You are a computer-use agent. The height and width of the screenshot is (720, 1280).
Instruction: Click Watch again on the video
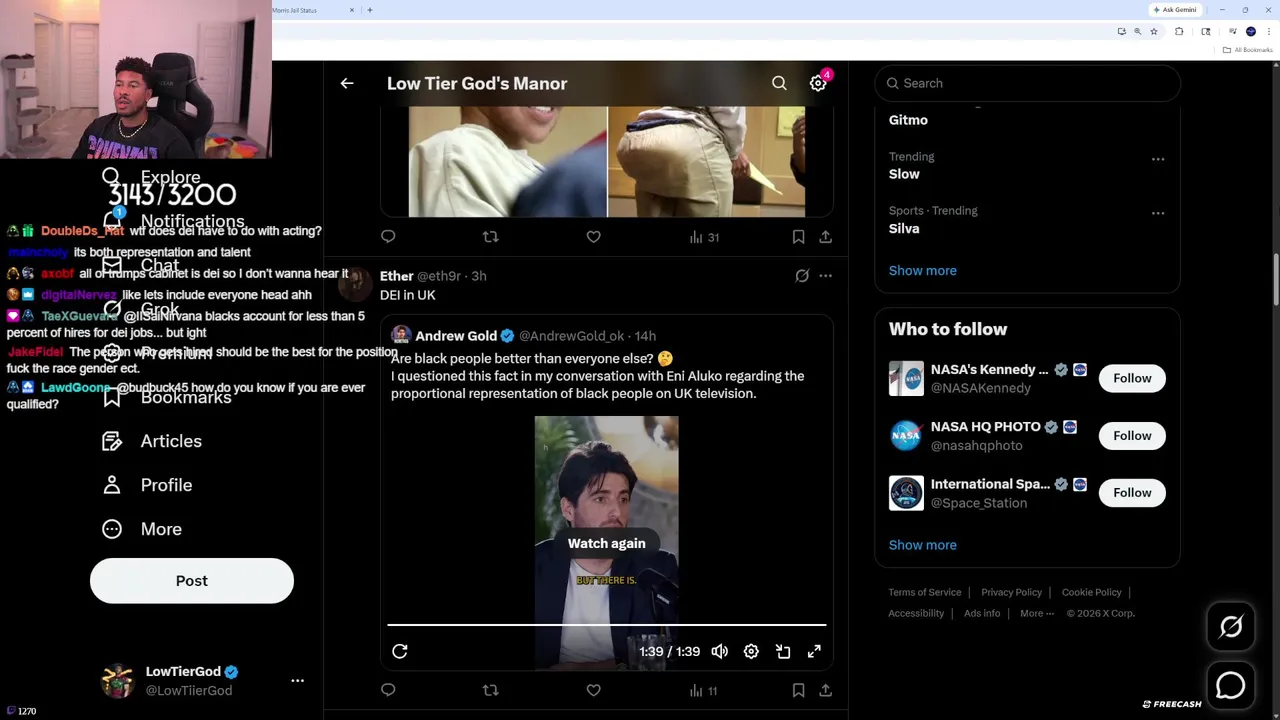point(607,543)
